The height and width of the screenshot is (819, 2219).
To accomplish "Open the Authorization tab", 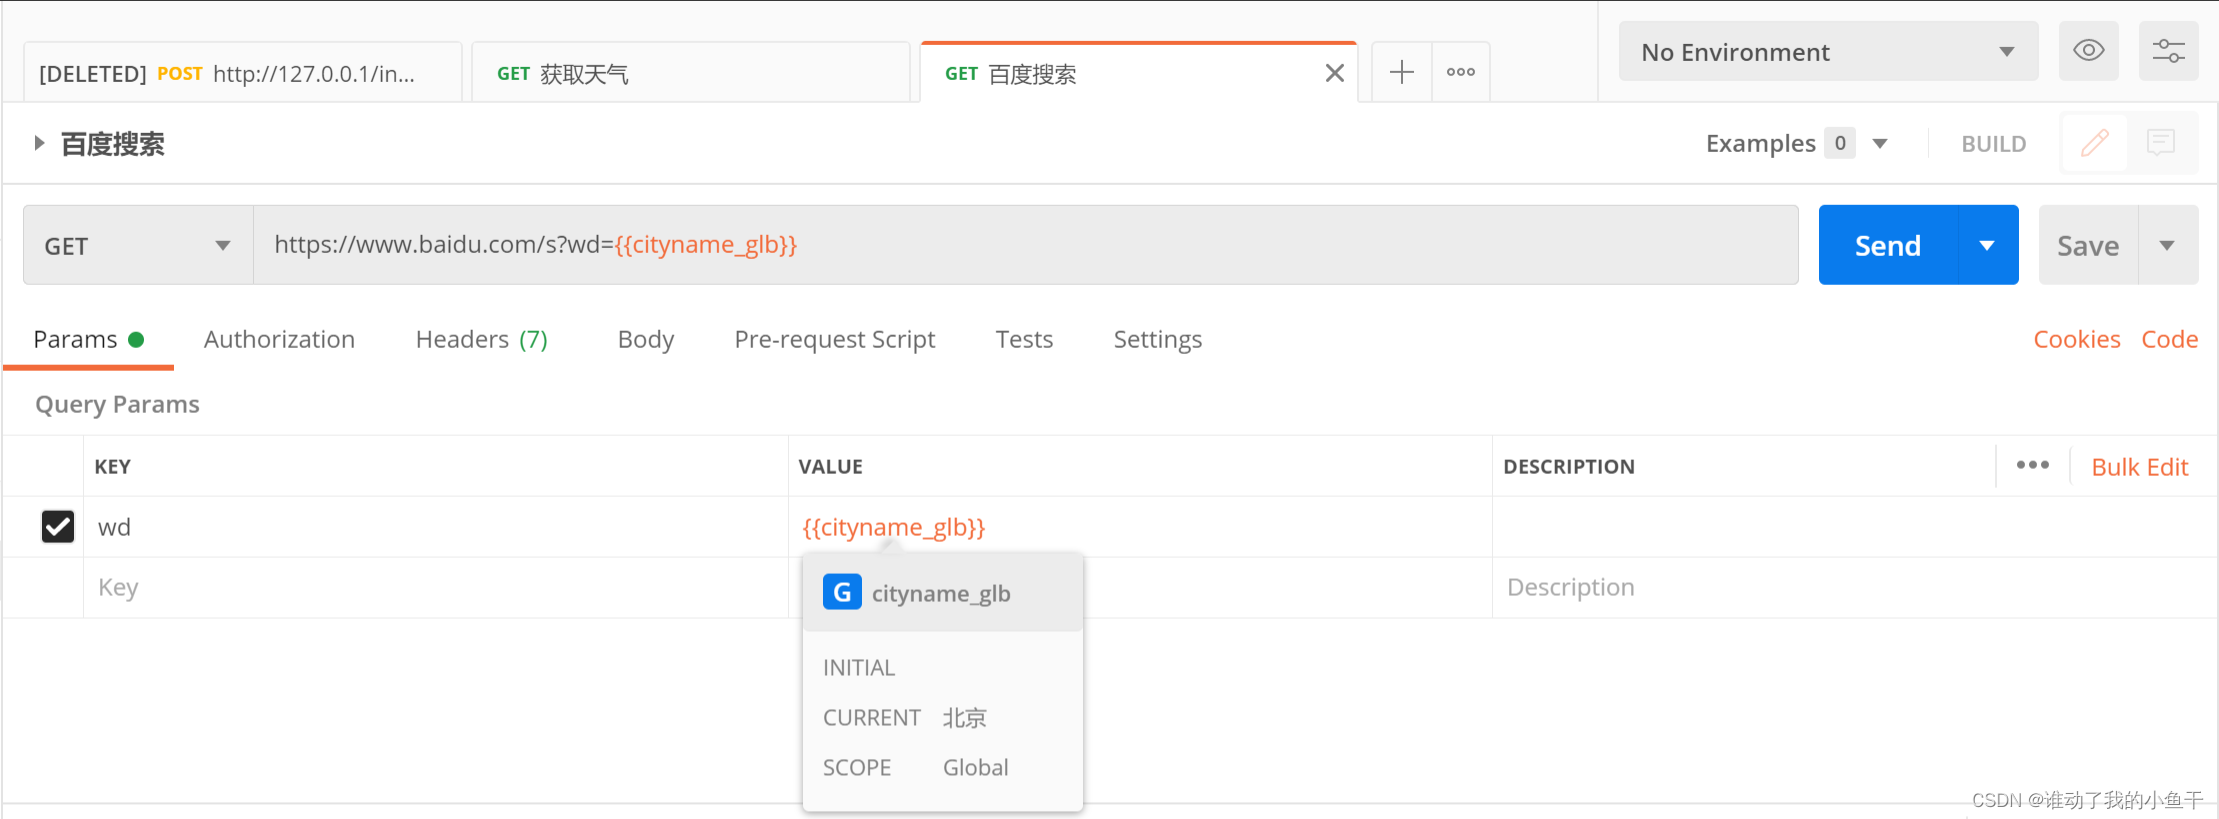I will (279, 339).
